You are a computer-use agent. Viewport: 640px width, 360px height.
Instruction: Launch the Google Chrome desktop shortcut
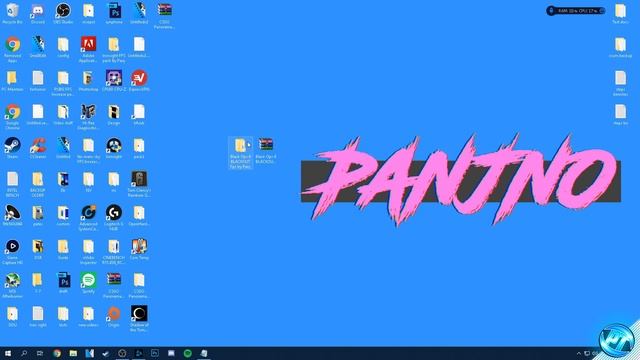point(12,111)
